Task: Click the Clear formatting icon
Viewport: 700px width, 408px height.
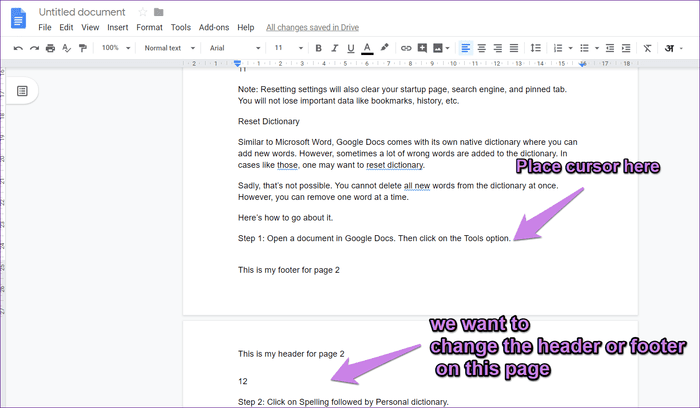Action: (647, 48)
